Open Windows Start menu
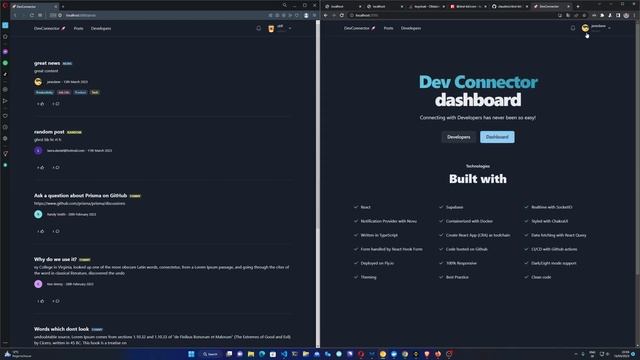Screen dimensions: 640x360 pos(191,354)
